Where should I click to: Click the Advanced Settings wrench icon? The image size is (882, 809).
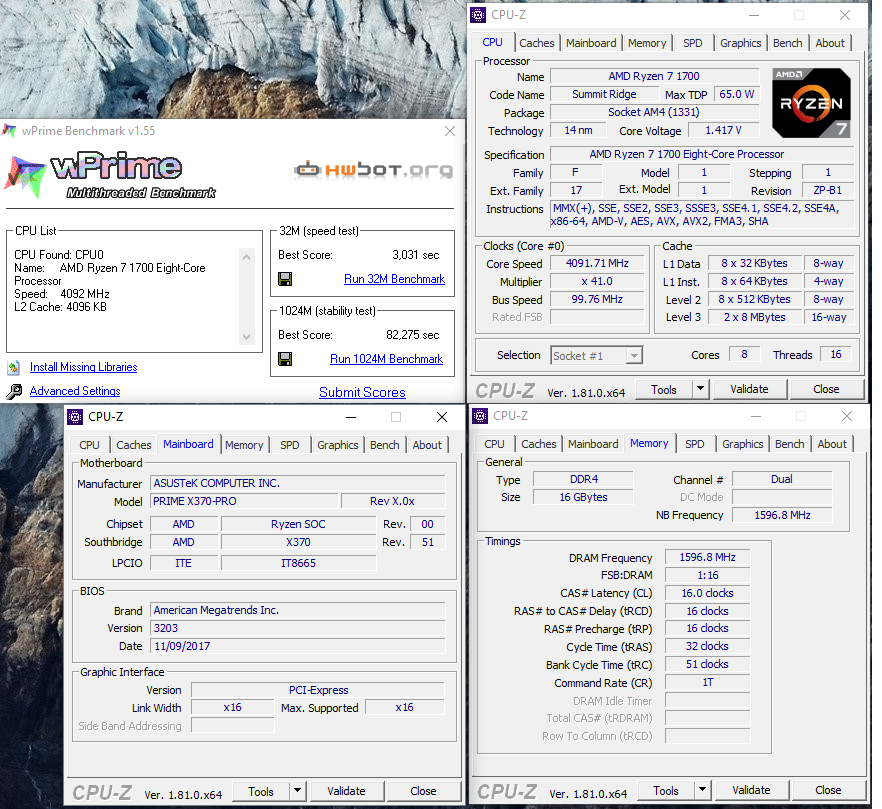point(14,391)
